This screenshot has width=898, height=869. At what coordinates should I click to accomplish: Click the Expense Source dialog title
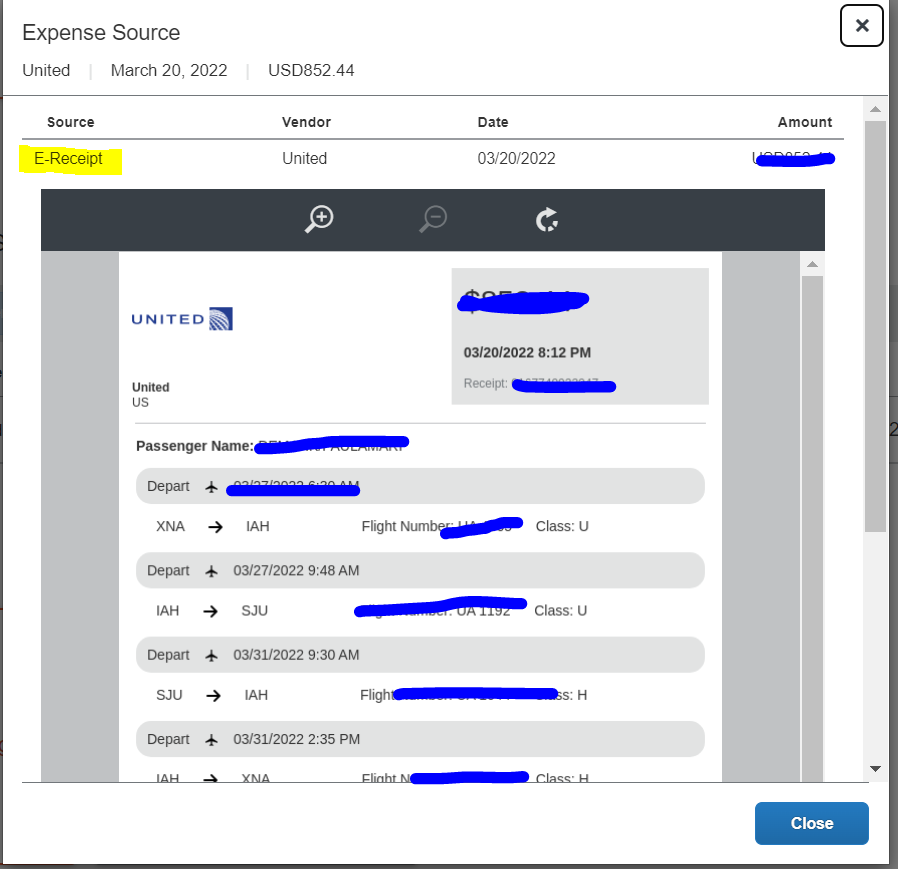click(x=101, y=33)
